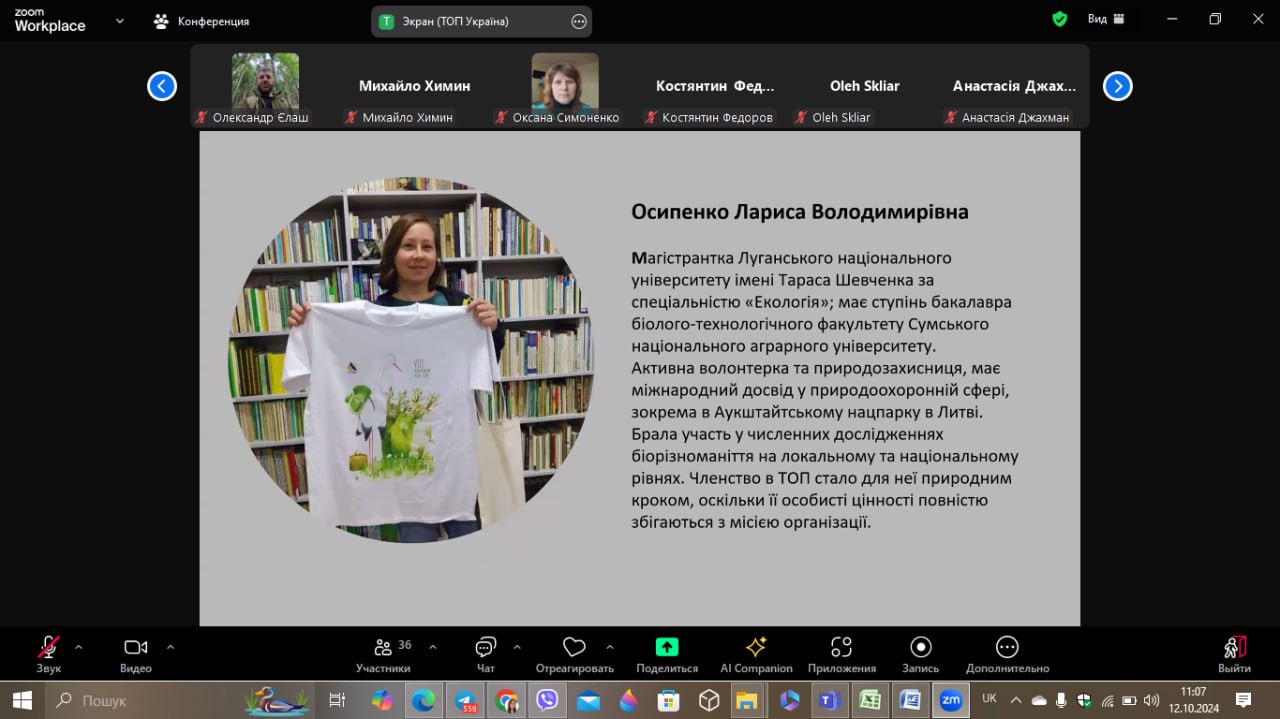The height and width of the screenshot is (719, 1280).
Task: Open the View (Вид) layout menu
Action: coord(1105,19)
